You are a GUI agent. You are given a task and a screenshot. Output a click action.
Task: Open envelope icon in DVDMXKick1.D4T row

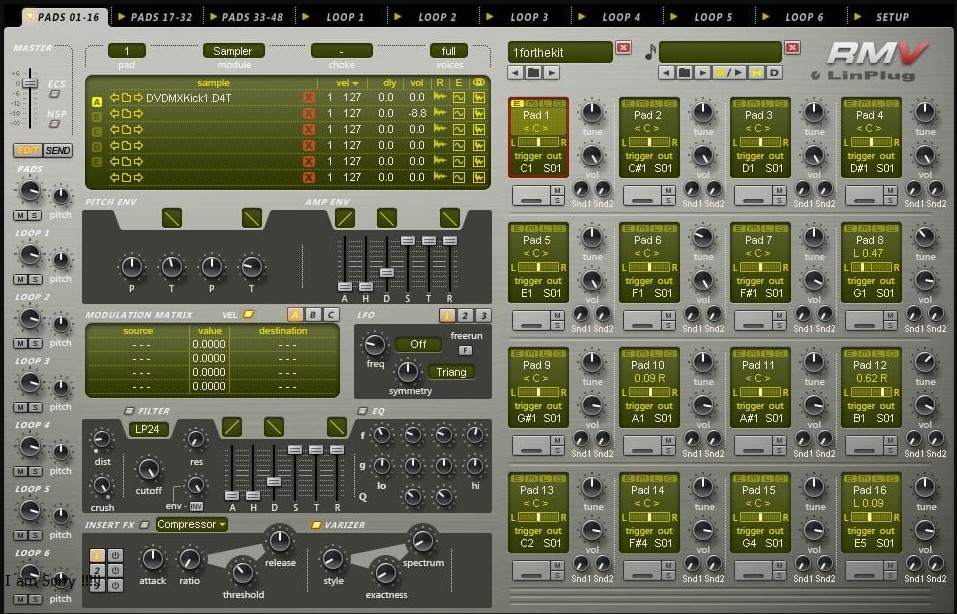[458, 98]
